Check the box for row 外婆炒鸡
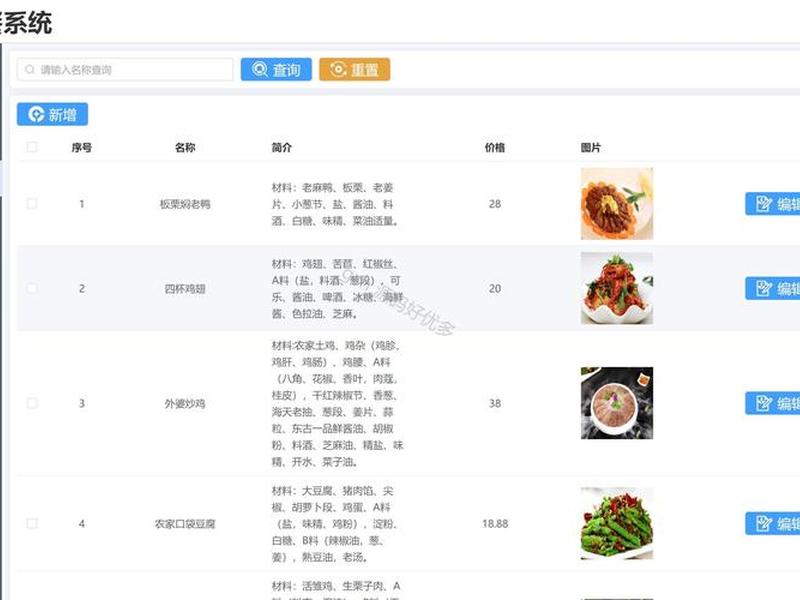Viewport: 800px width, 600px height. 32,403
